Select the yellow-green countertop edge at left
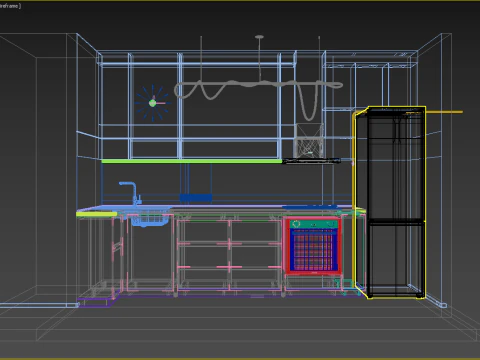480x360 pixels. point(97,214)
